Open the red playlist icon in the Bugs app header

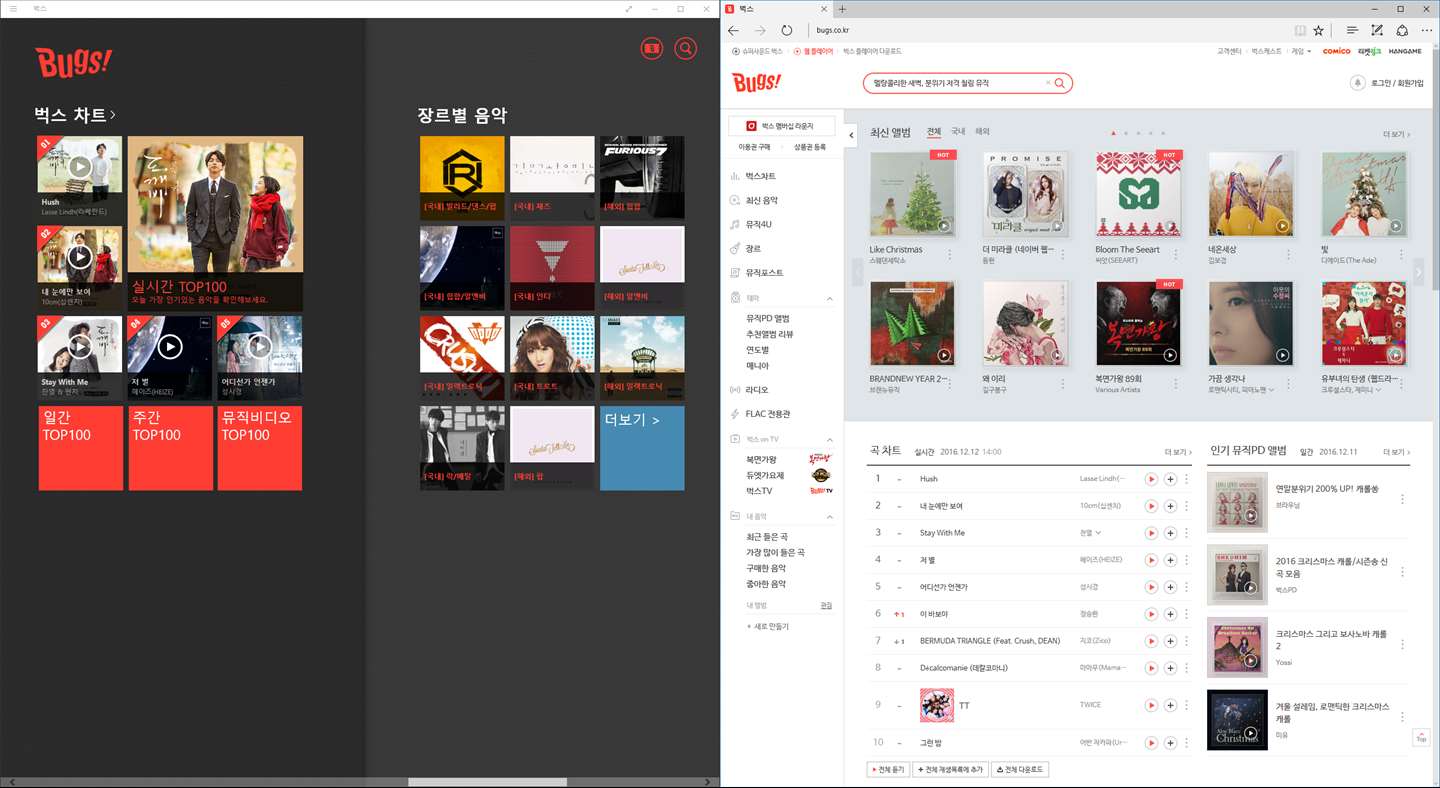[652, 48]
